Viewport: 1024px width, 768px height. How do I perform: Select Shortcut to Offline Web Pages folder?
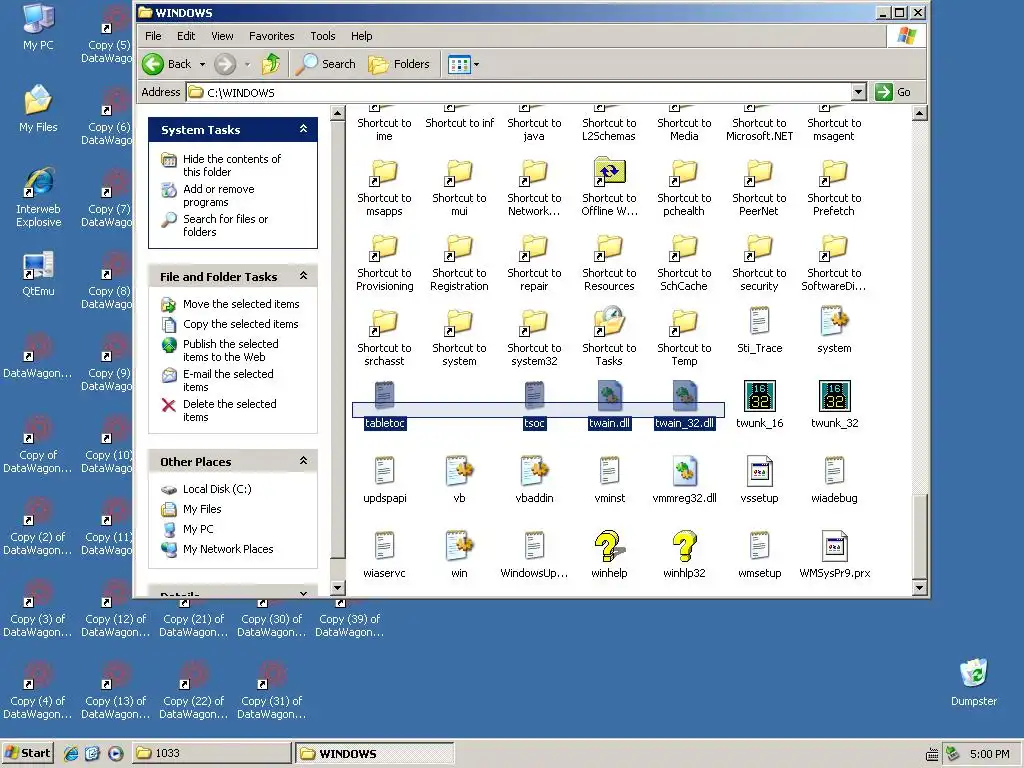(609, 171)
